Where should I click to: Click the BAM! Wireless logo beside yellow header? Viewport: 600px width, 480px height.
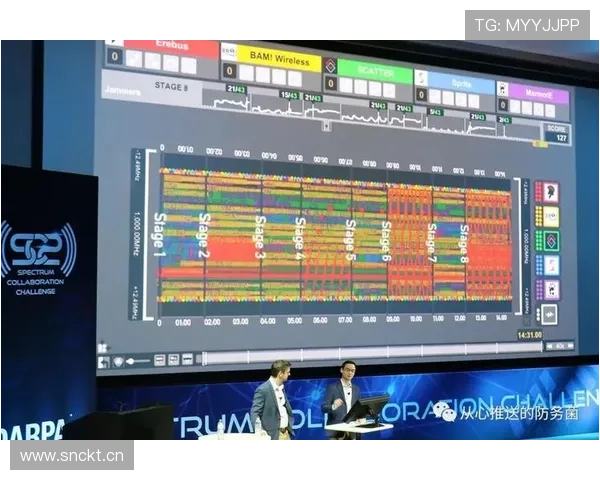[x=228, y=52]
